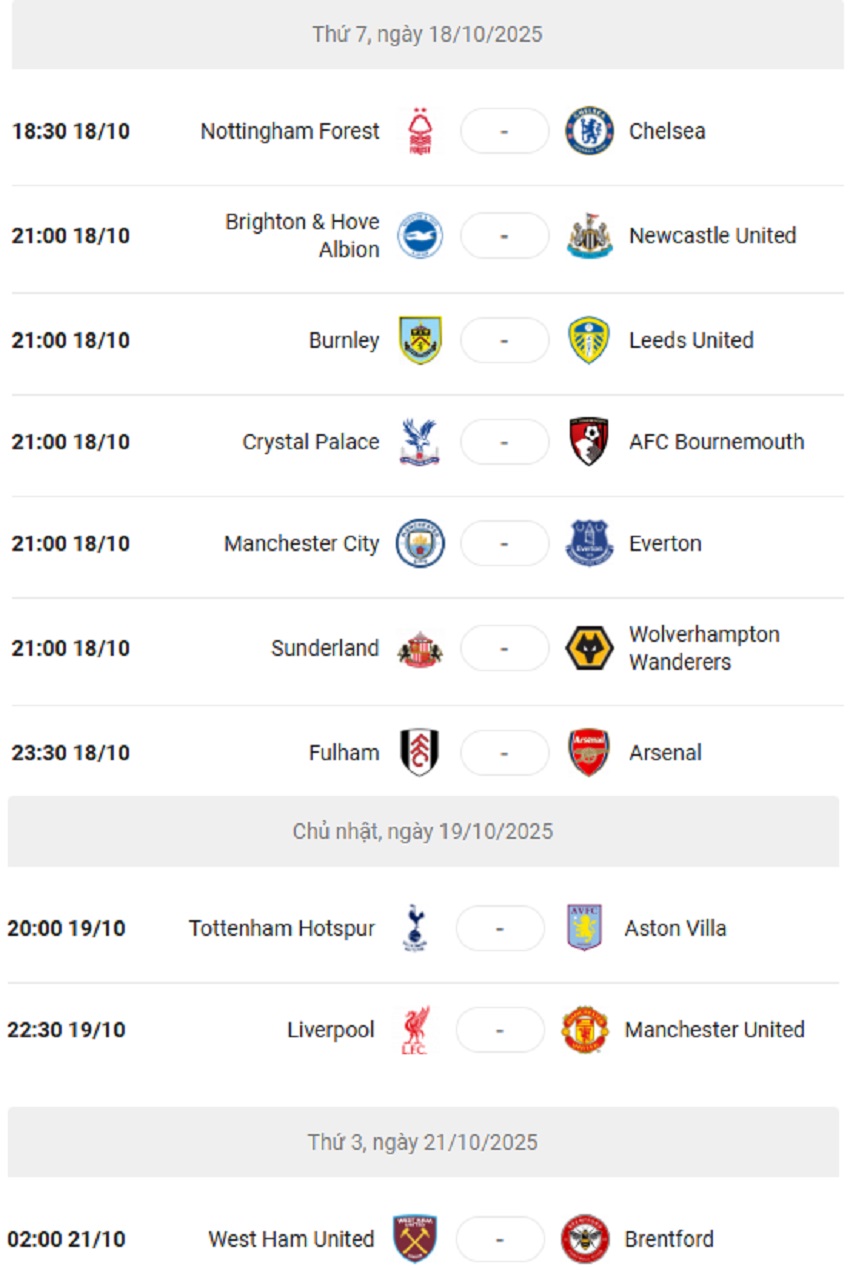Open the Tottenham Hotspur team link
The width and height of the screenshot is (850, 1276).
(282, 928)
